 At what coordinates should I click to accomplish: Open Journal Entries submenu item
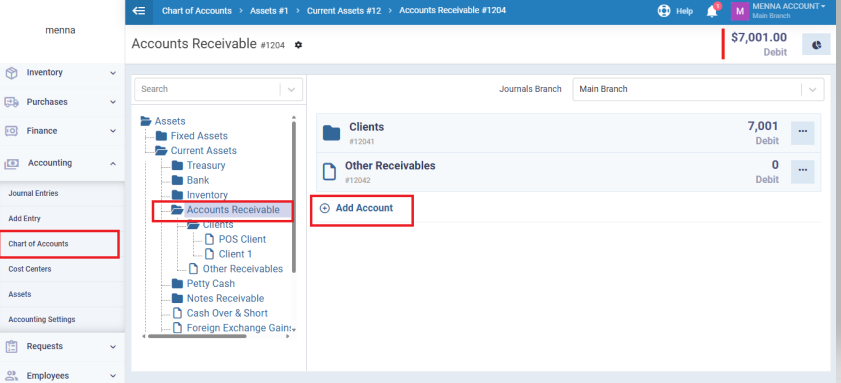coord(62,194)
